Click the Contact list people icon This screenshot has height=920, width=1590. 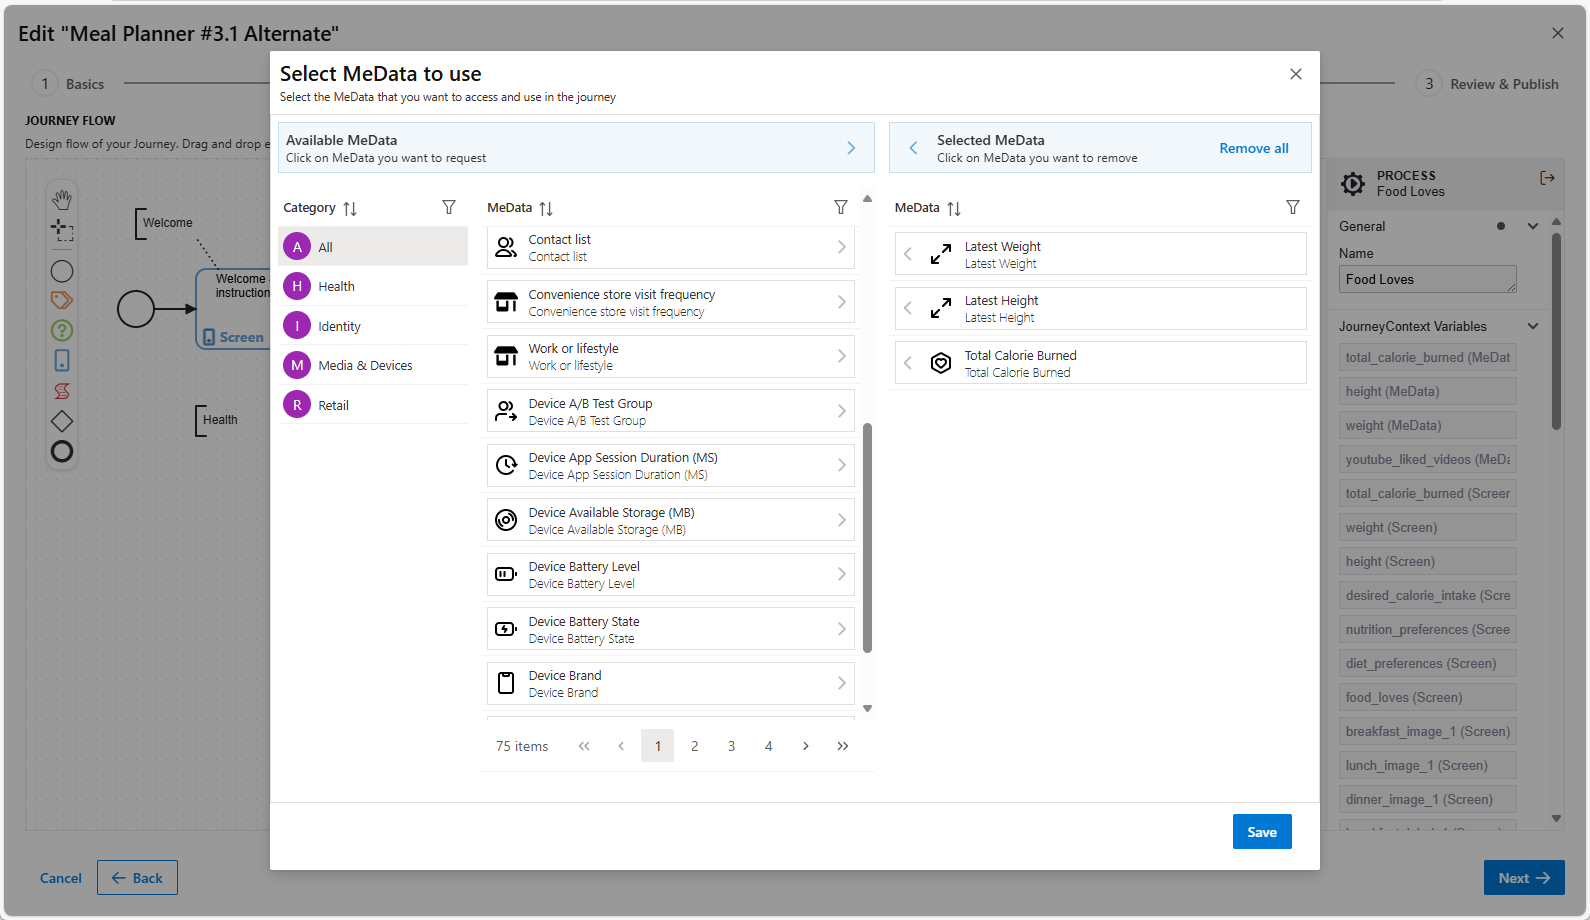click(x=507, y=247)
